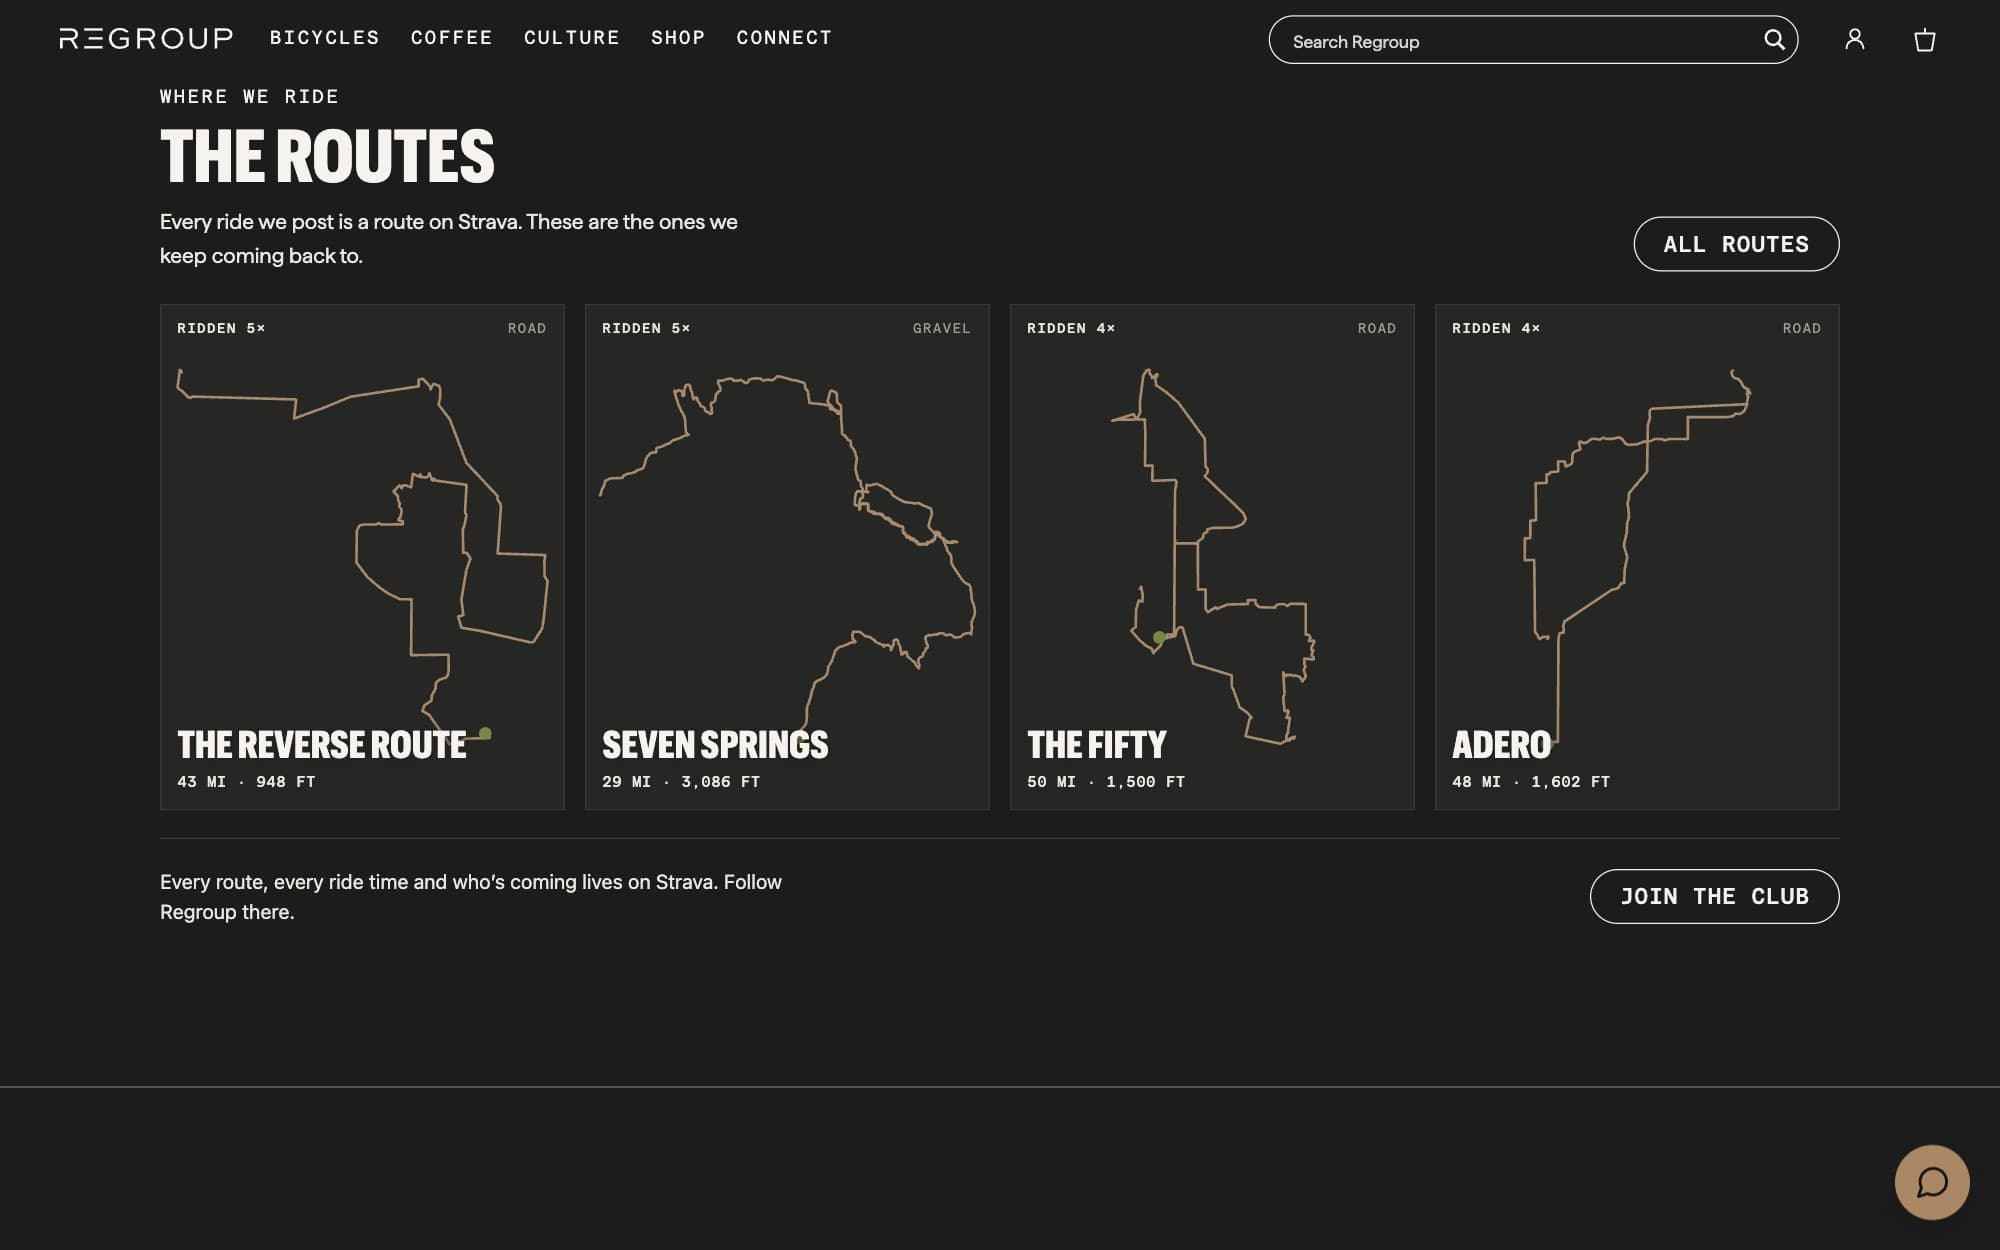The height and width of the screenshot is (1250, 2000).
Task: Click The Reverse Route title
Action: tap(322, 745)
